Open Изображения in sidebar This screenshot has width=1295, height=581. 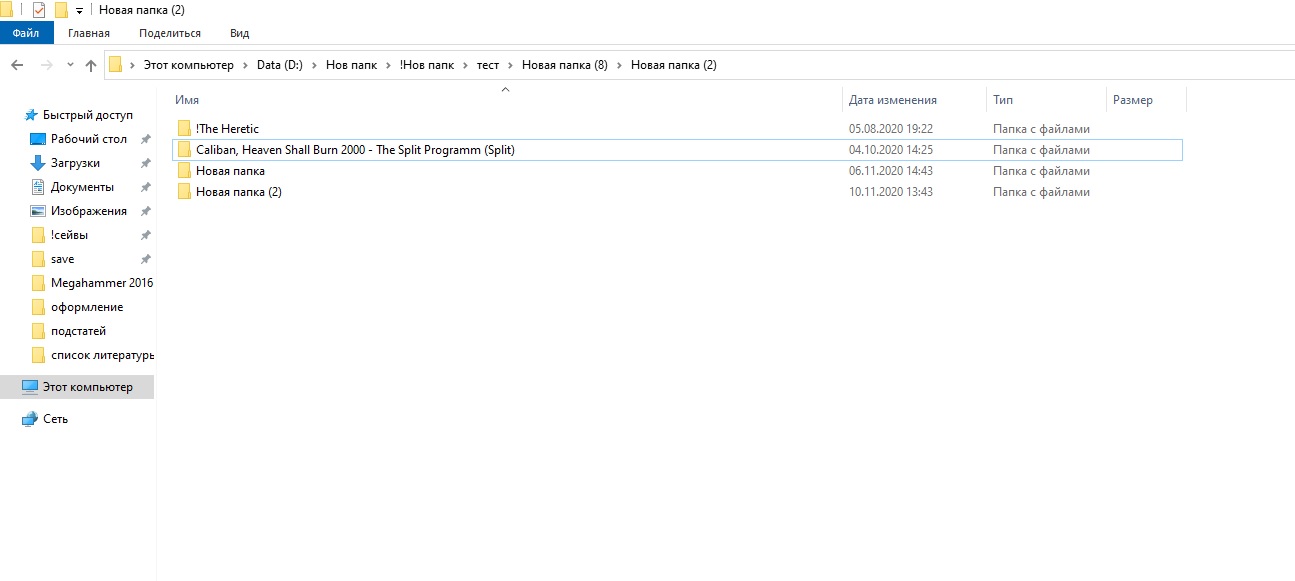point(89,211)
